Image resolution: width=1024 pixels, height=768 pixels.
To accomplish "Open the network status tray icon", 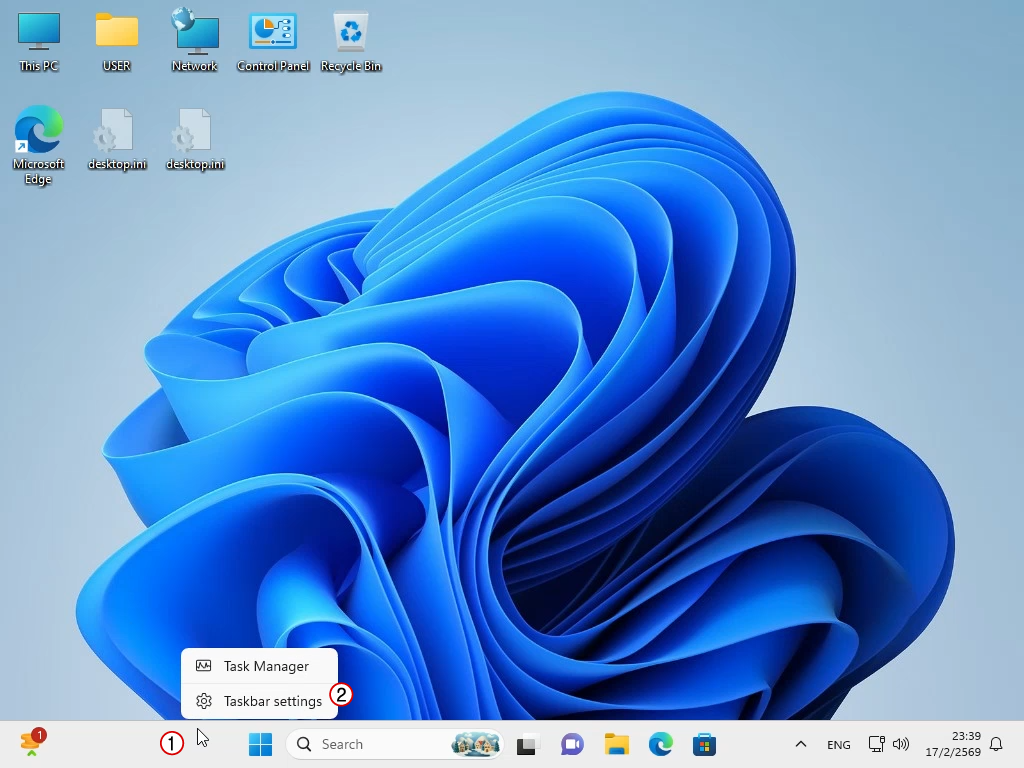I will tap(876, 744).
